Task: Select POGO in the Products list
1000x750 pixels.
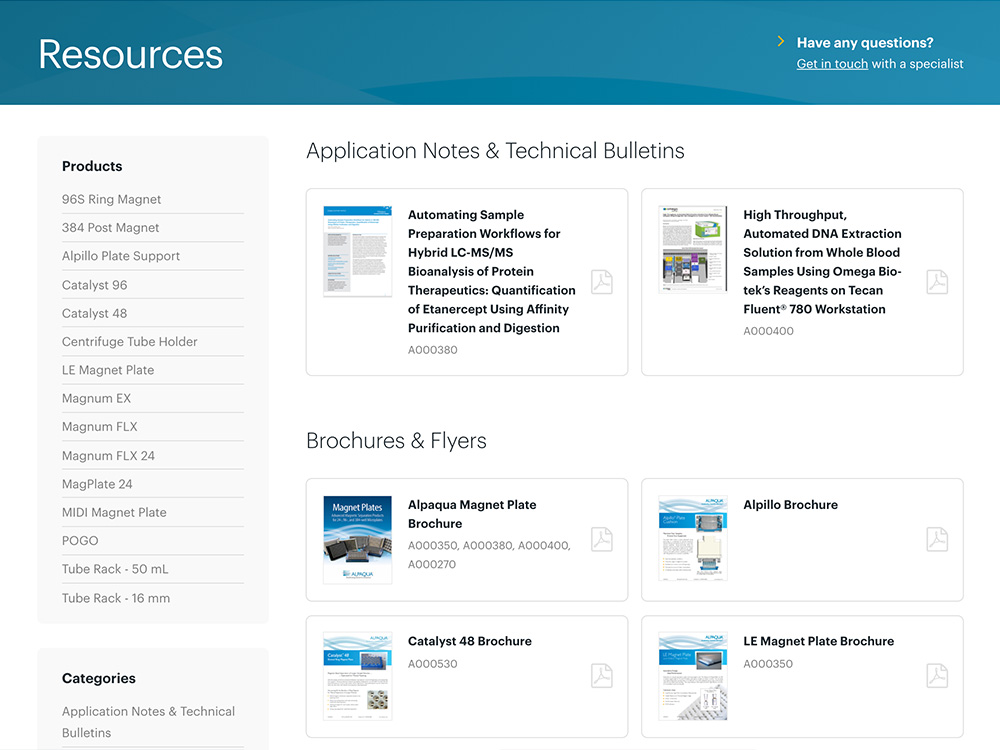Action: coord(80,541)
